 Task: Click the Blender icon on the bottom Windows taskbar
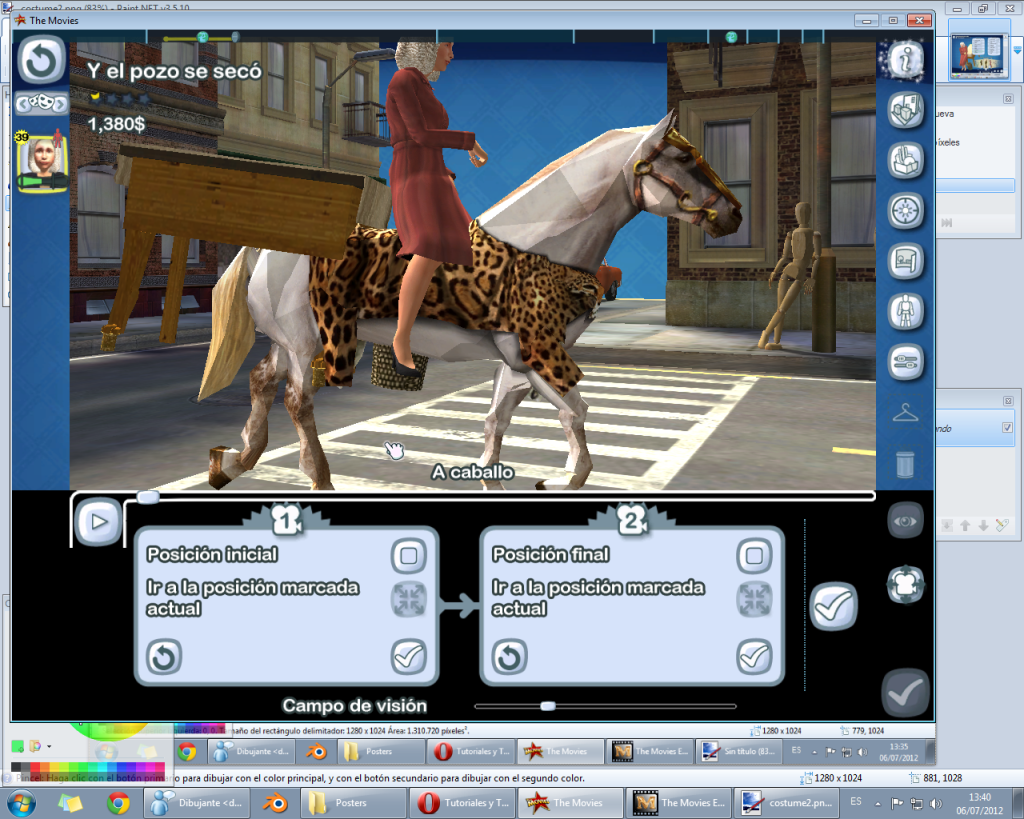pos(276,803)
